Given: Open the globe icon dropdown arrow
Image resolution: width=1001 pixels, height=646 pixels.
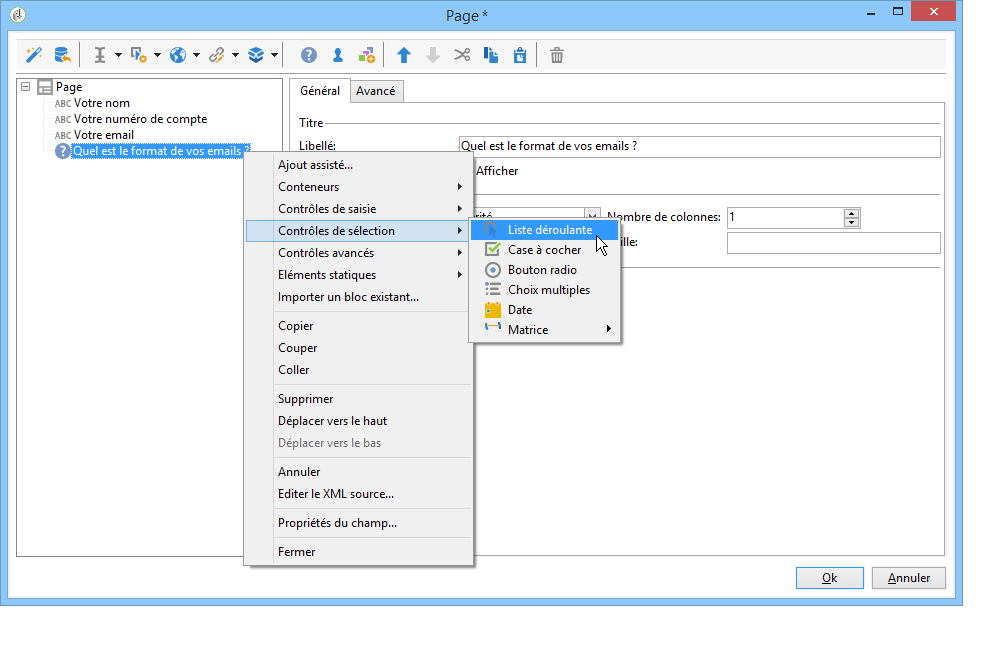Looking at the screenshot, I should [x=196, y=55].
